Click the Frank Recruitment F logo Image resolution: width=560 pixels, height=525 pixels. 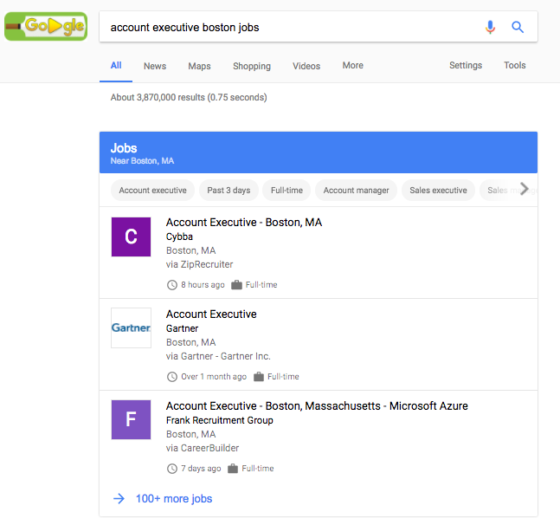pos(131,420)
